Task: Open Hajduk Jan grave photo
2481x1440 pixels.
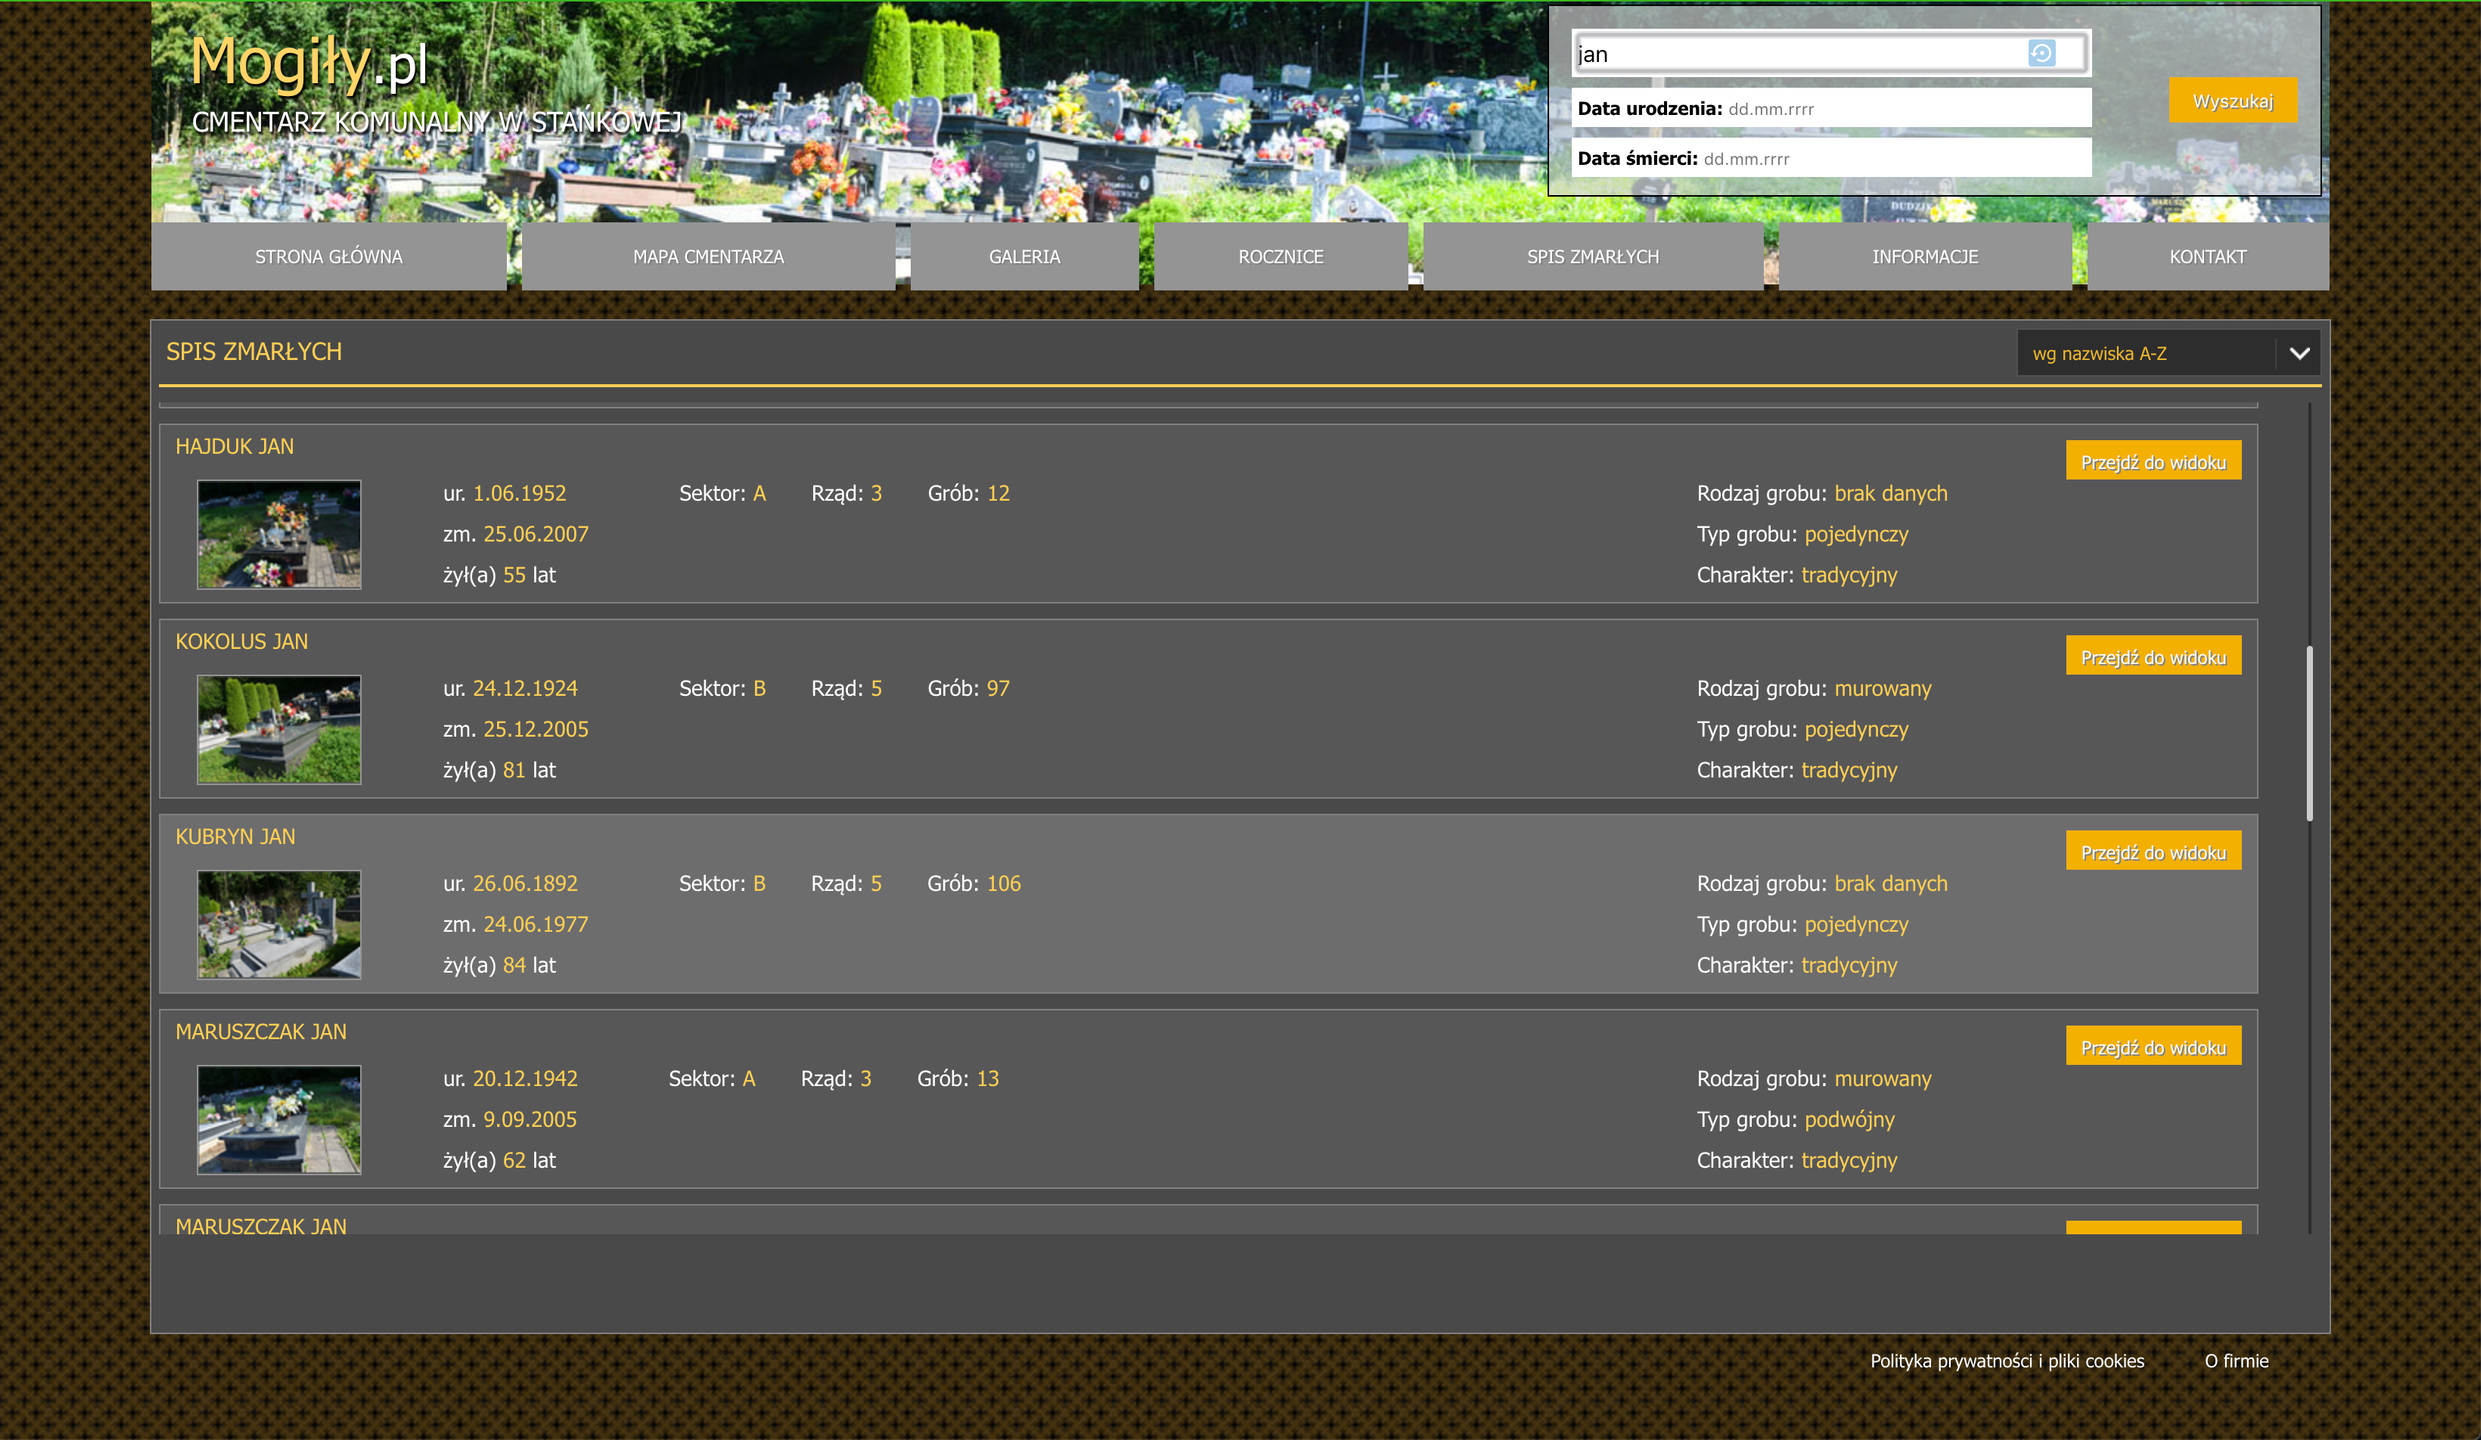Action: point(279,534)
